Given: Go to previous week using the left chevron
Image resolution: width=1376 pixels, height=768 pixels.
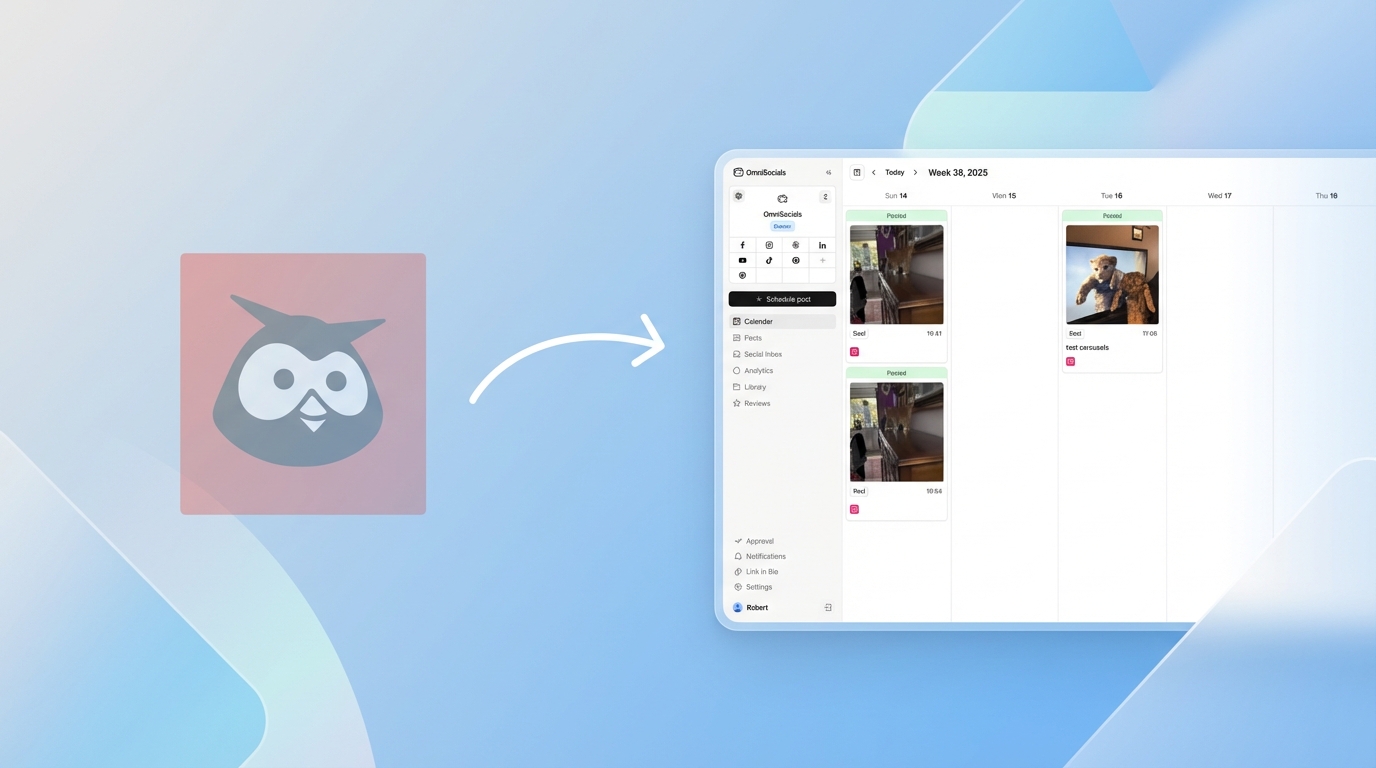Looking at the screenshot, I should (874, 172).
